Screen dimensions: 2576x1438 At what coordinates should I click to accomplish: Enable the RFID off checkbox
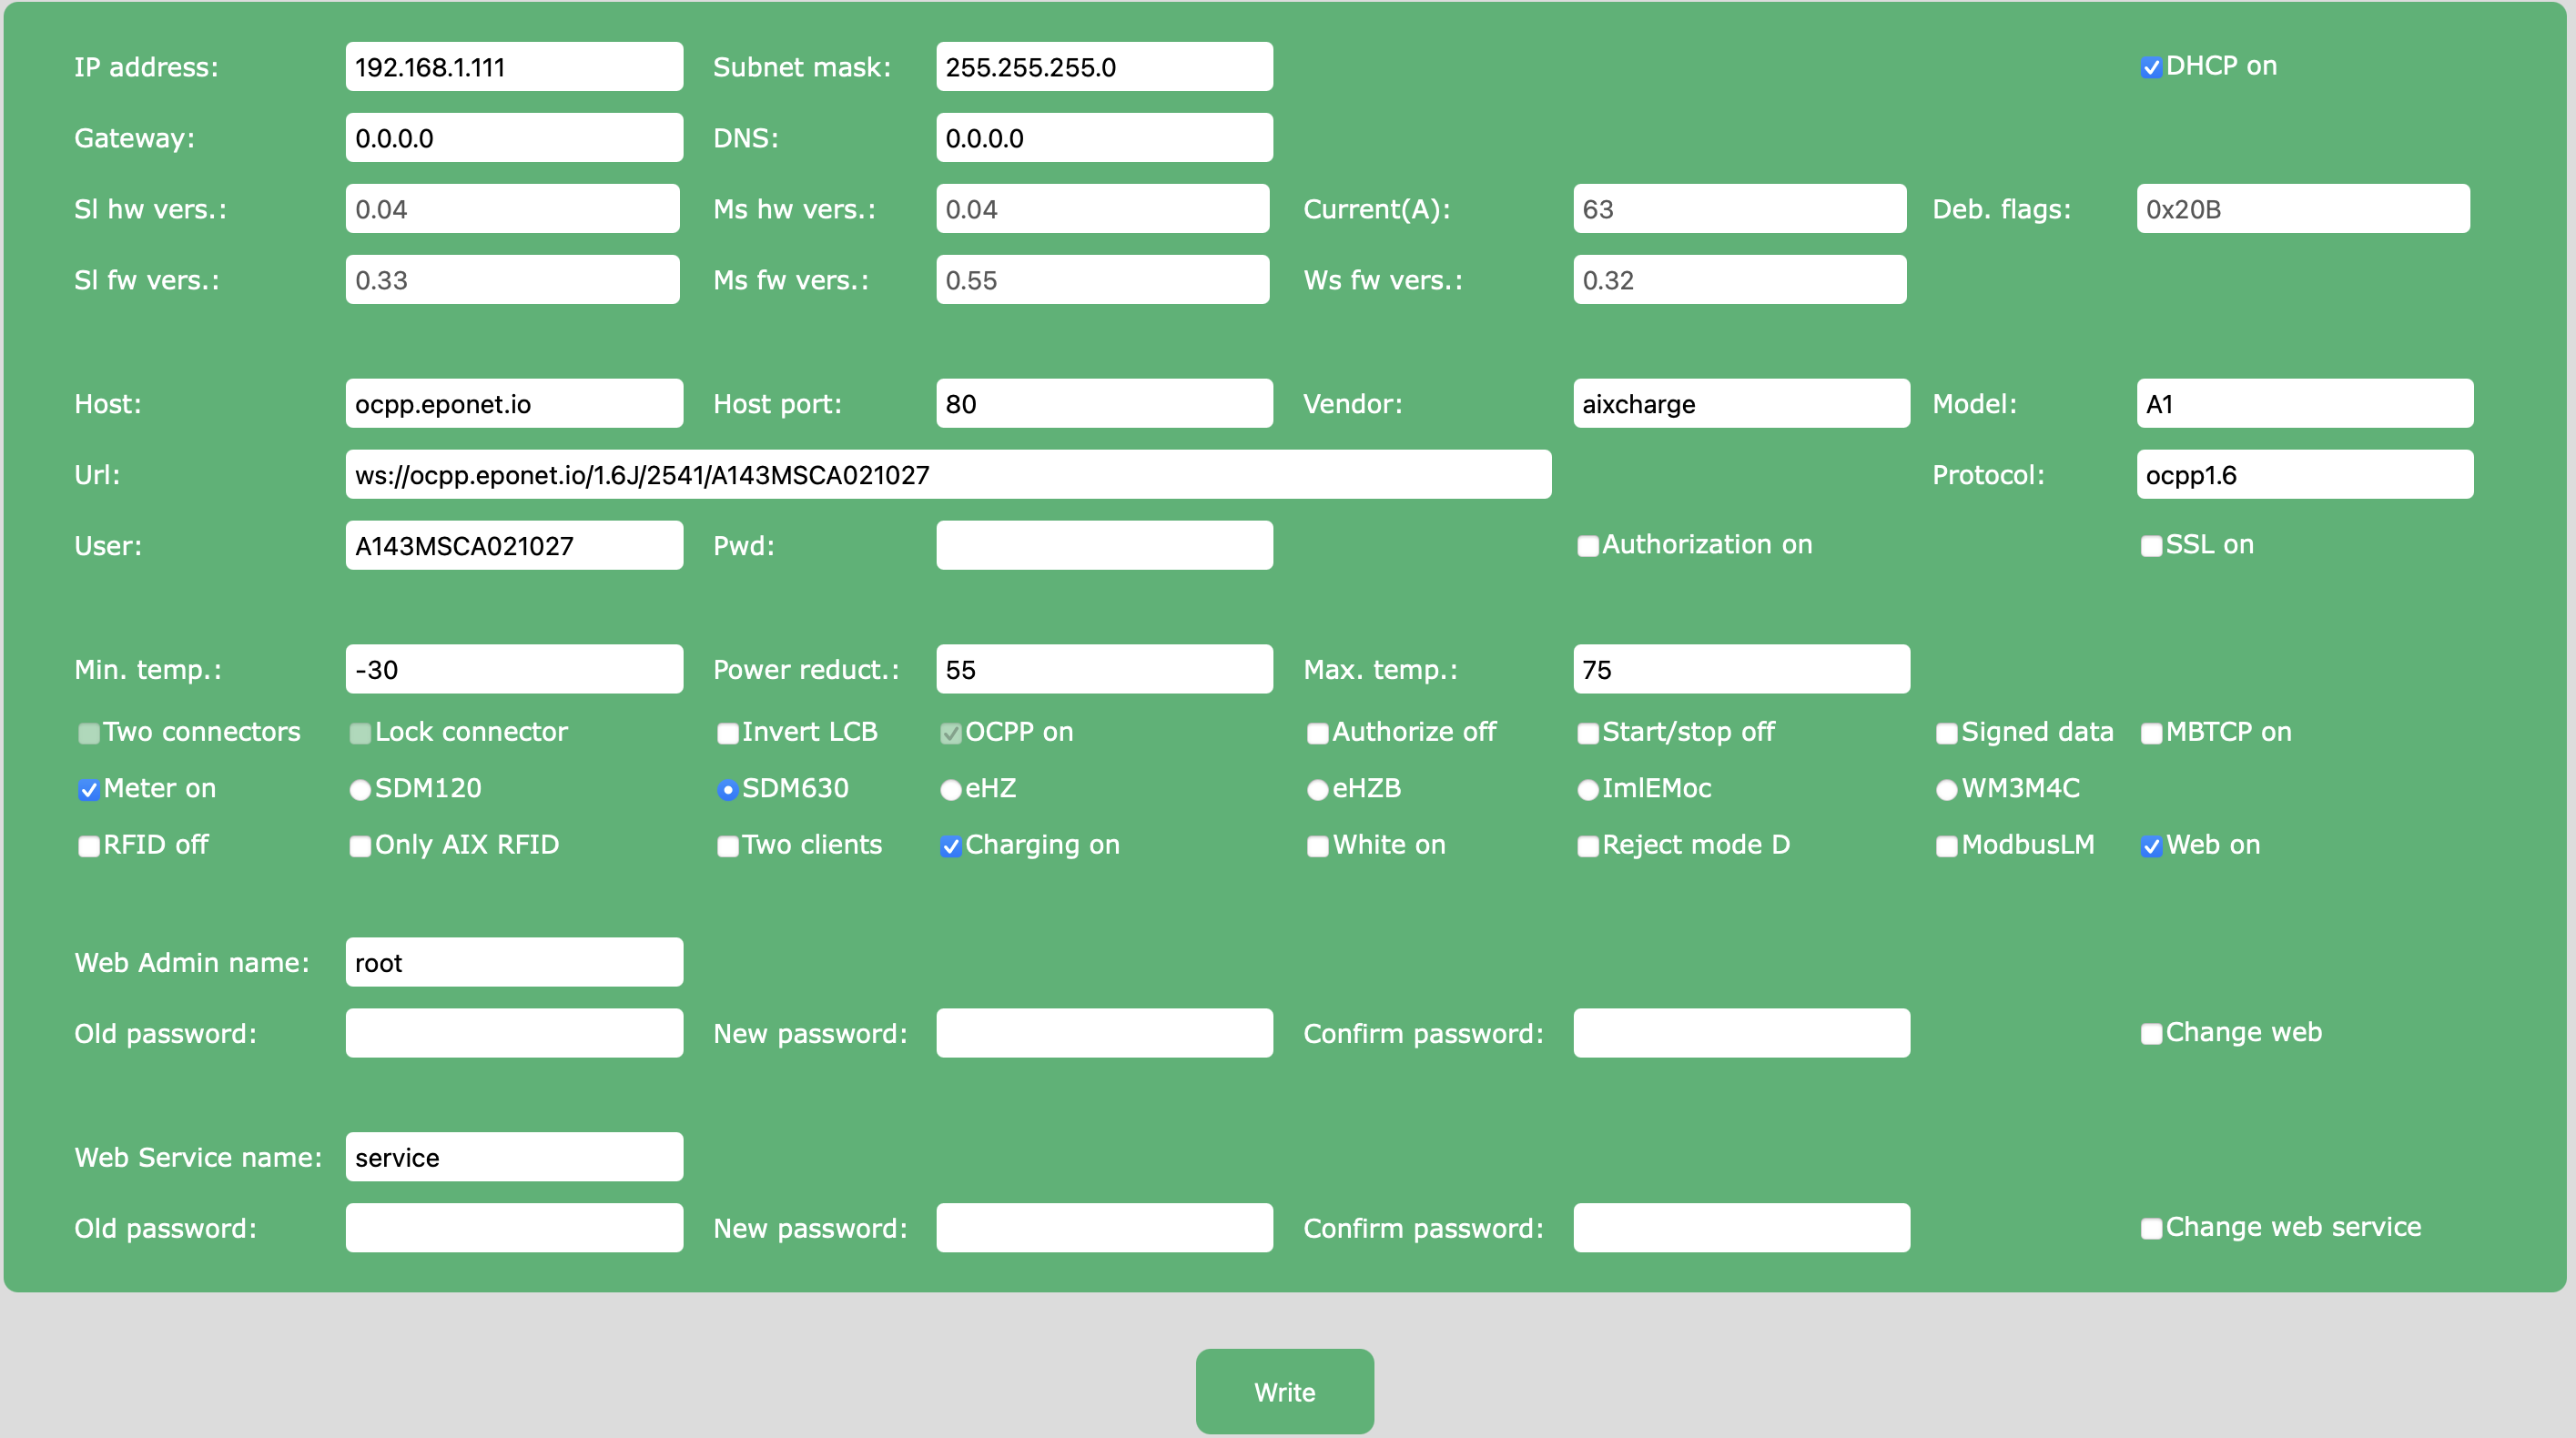89,846
